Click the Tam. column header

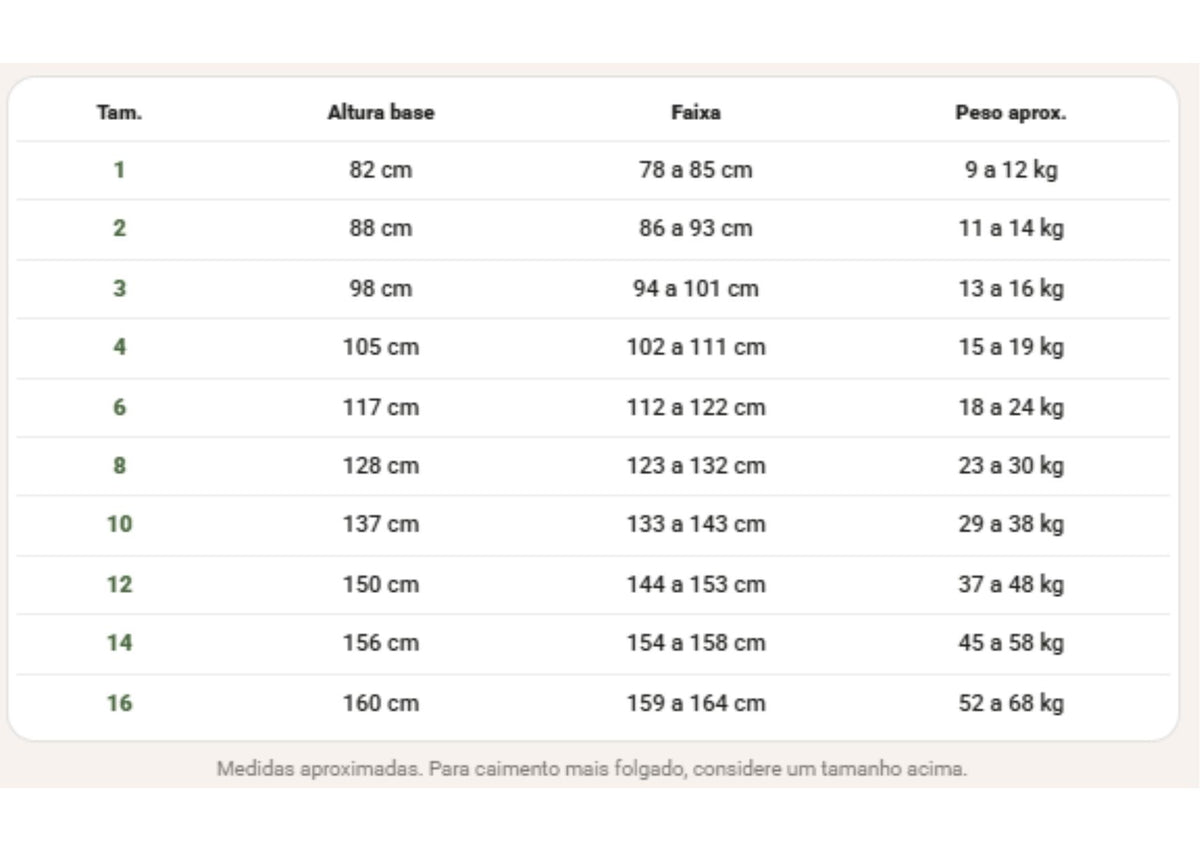pyautogui.click(x=119, y=113)
